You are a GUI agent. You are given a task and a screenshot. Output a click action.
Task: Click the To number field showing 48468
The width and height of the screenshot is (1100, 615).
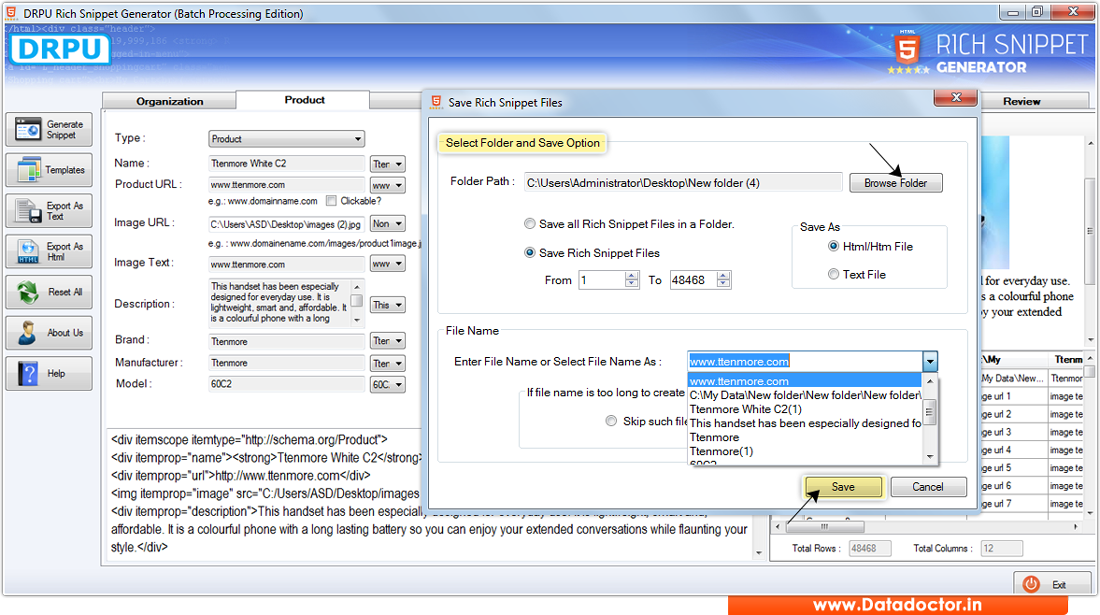693,280
